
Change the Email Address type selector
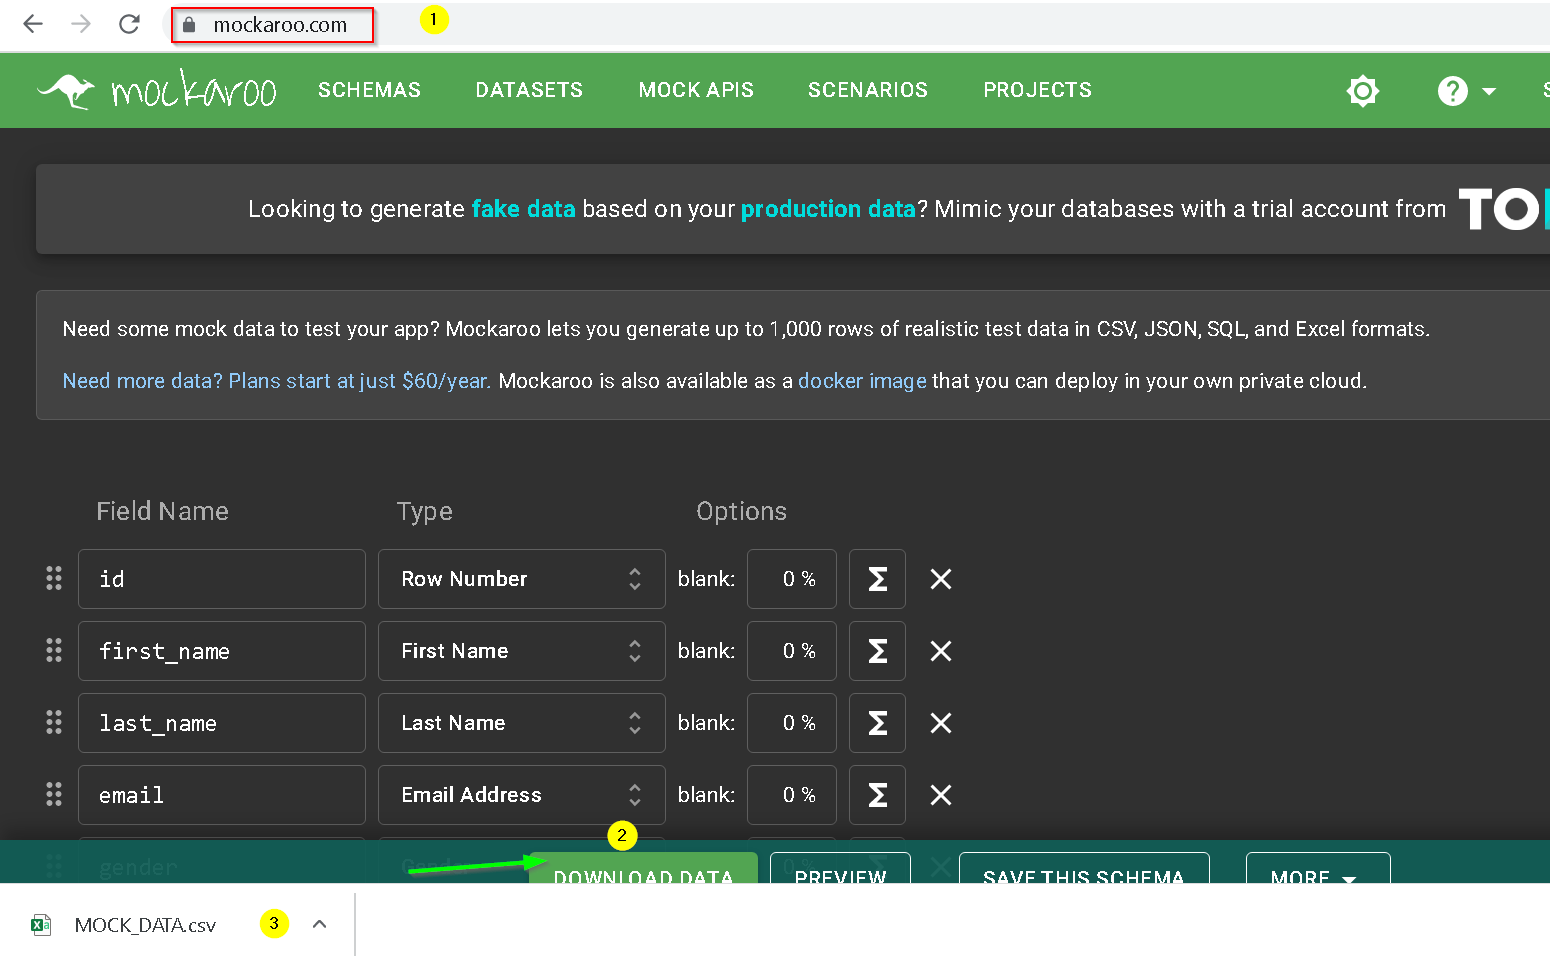click(x=522, y=795)
